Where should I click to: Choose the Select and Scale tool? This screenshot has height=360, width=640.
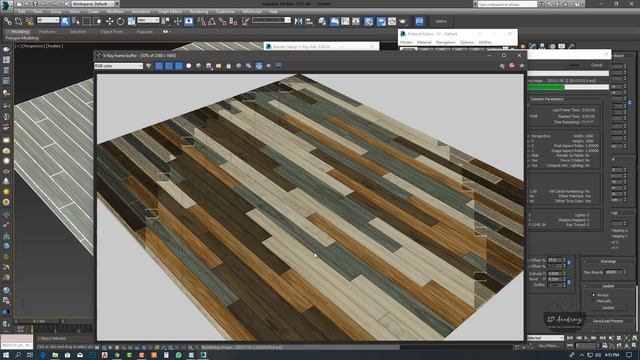(x=131, y=21)
